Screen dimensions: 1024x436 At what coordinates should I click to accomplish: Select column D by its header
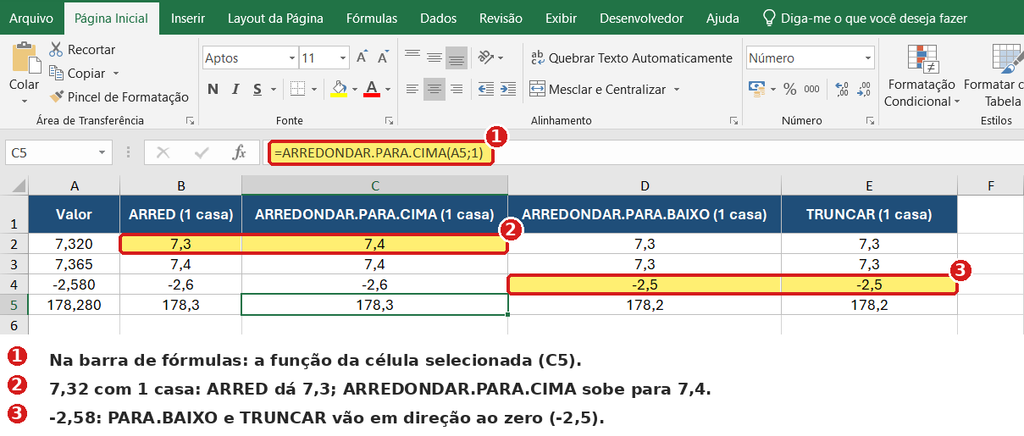coord(645,186)
